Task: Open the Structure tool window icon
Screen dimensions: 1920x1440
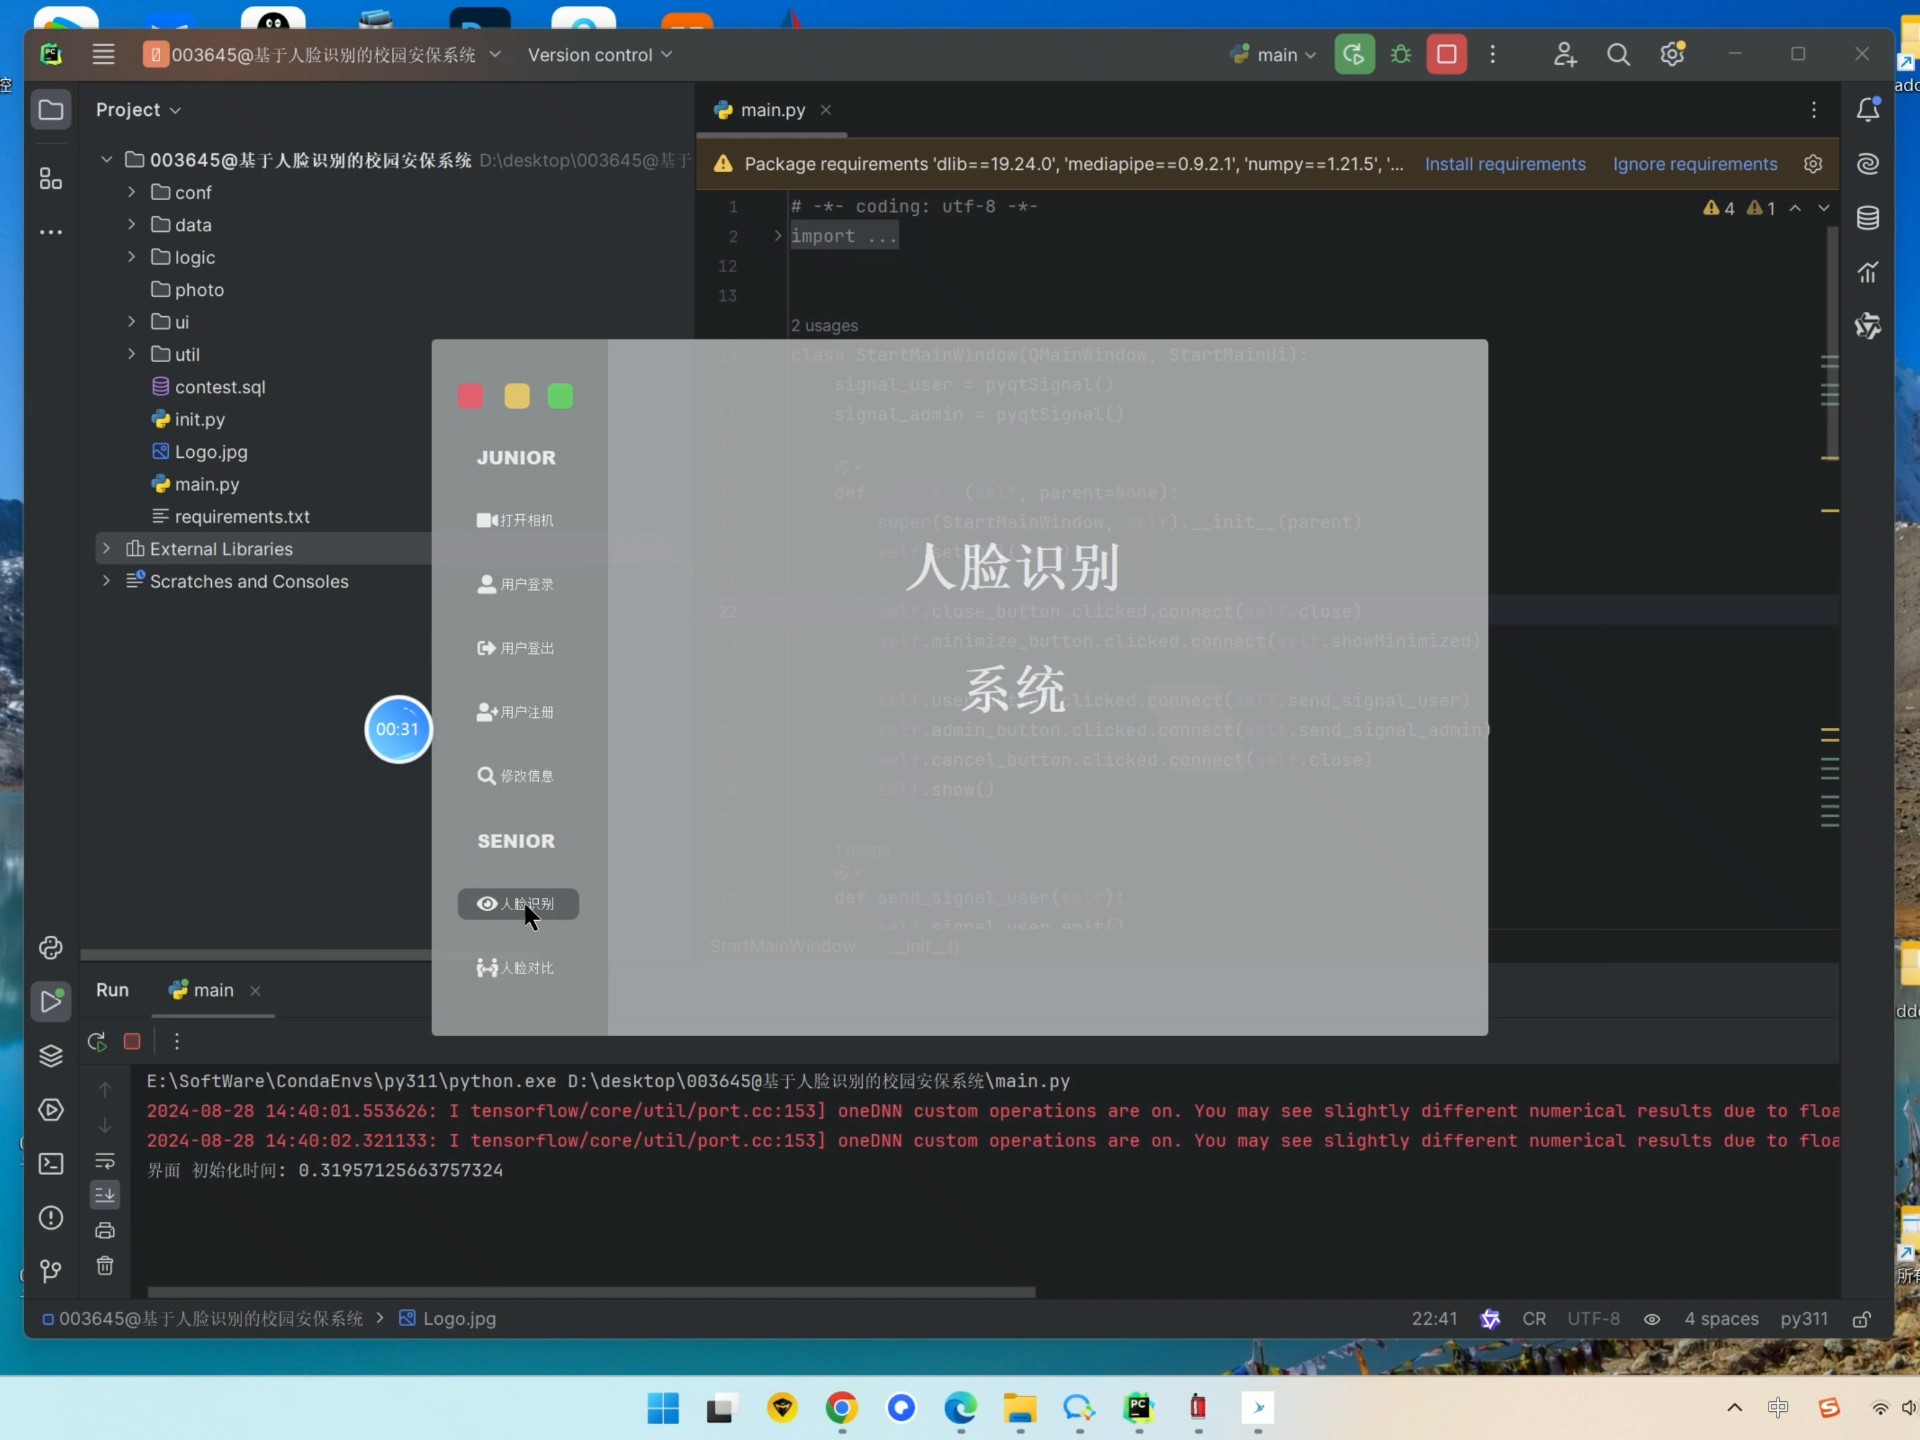Action: point(51,179)
